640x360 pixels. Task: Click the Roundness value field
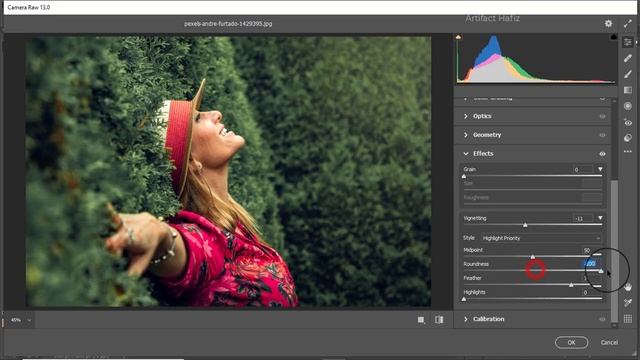[590, 264]
